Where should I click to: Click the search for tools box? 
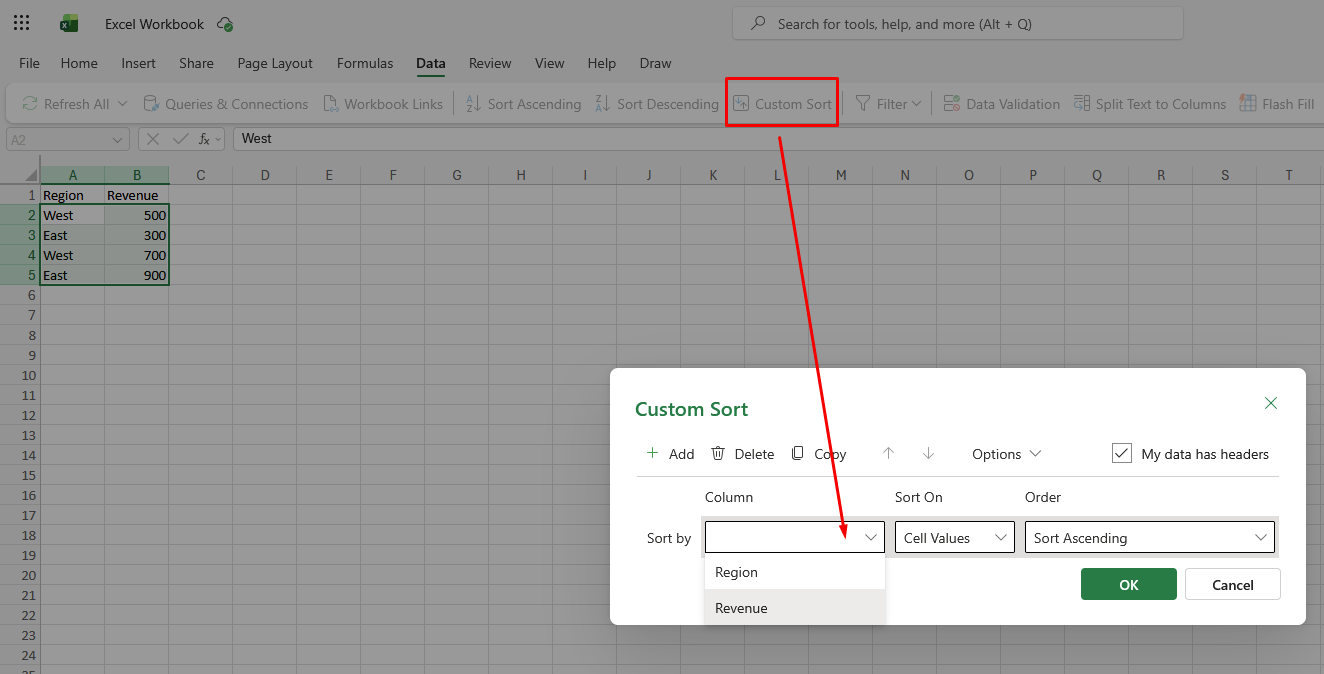(958, 24)
